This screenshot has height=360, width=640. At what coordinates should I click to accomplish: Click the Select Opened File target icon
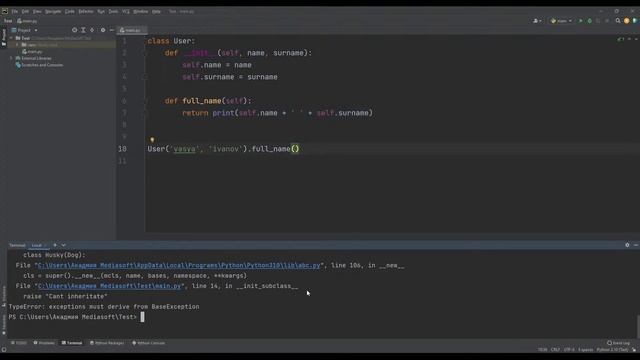click(x=74, y=30)
